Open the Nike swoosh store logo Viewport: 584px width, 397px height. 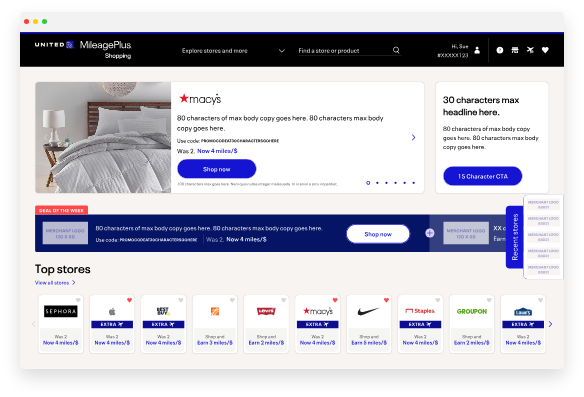(x=369, y=311)
